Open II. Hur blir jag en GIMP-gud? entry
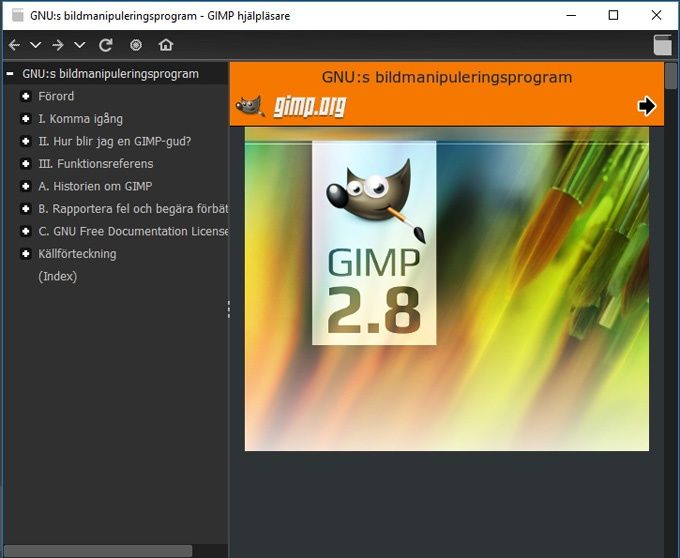Screen dimensions: 680x558 point(114,142)
